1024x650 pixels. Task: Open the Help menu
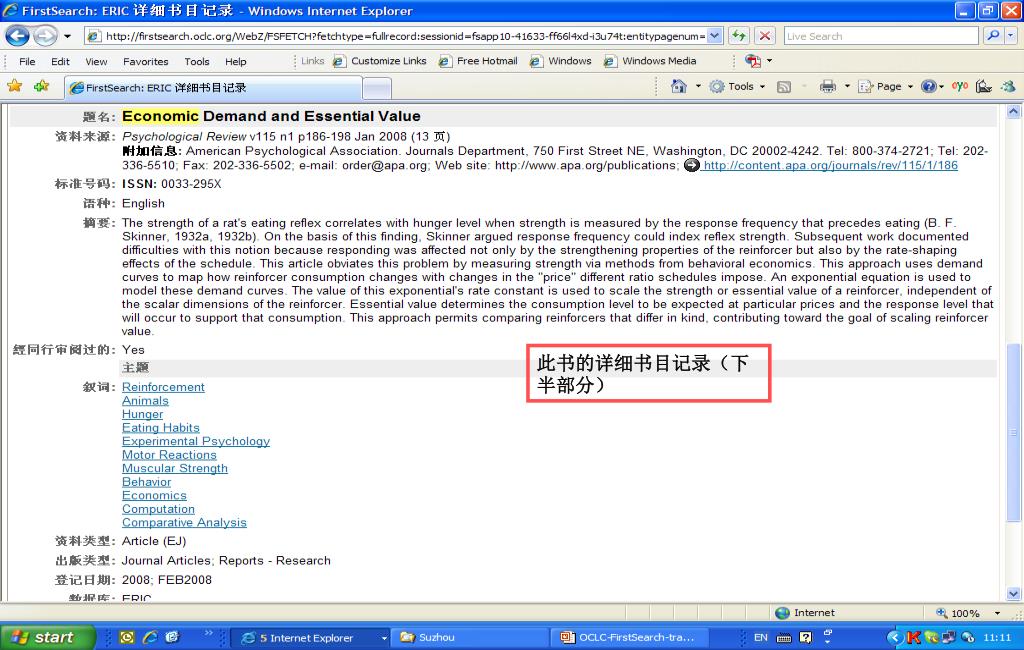tap(236, 61)
